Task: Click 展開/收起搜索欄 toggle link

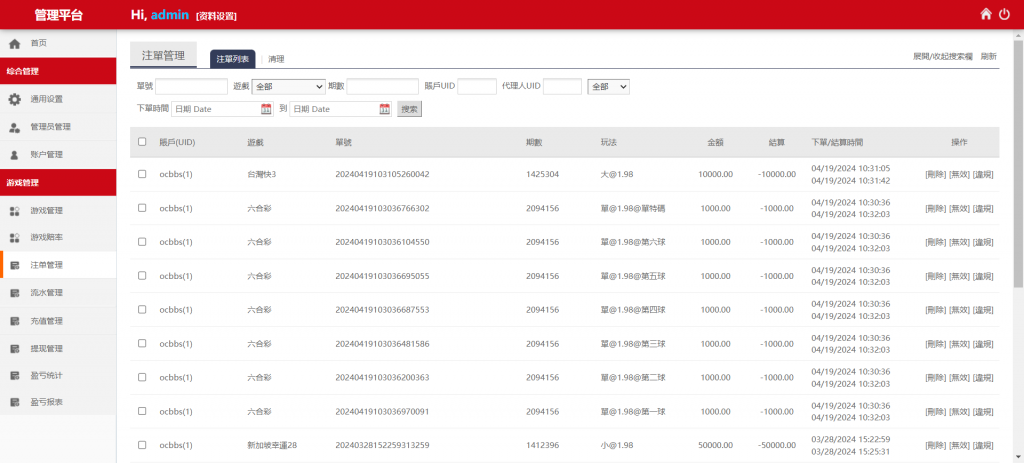Action: coord(943,56)
